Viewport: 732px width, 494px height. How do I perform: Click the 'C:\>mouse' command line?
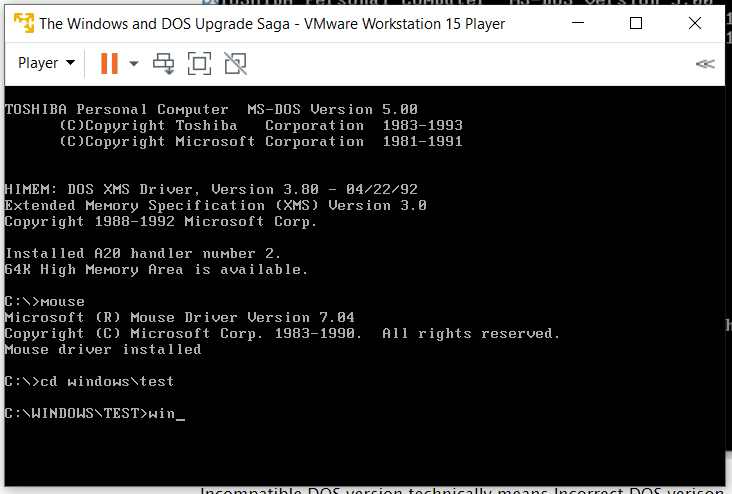coord(45,302)
